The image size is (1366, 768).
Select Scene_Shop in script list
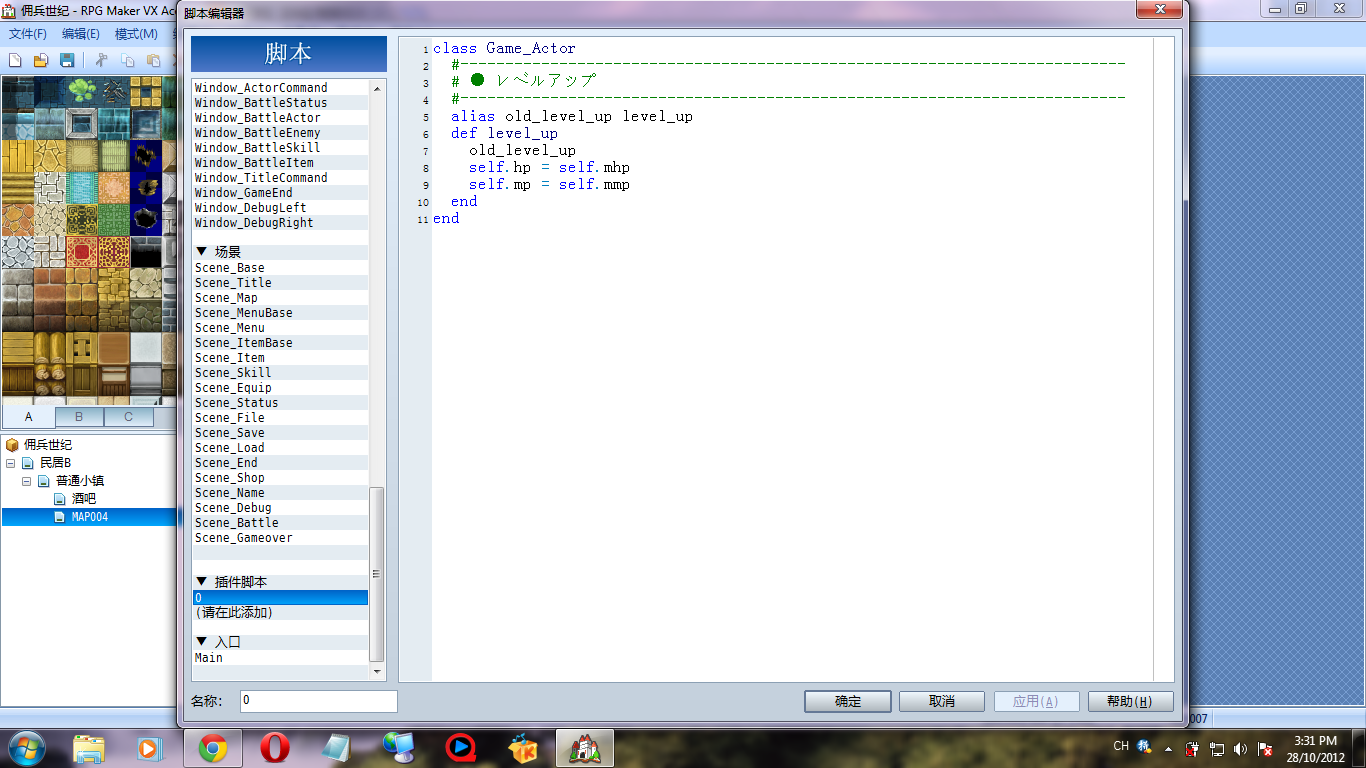[x=281, y=478]
